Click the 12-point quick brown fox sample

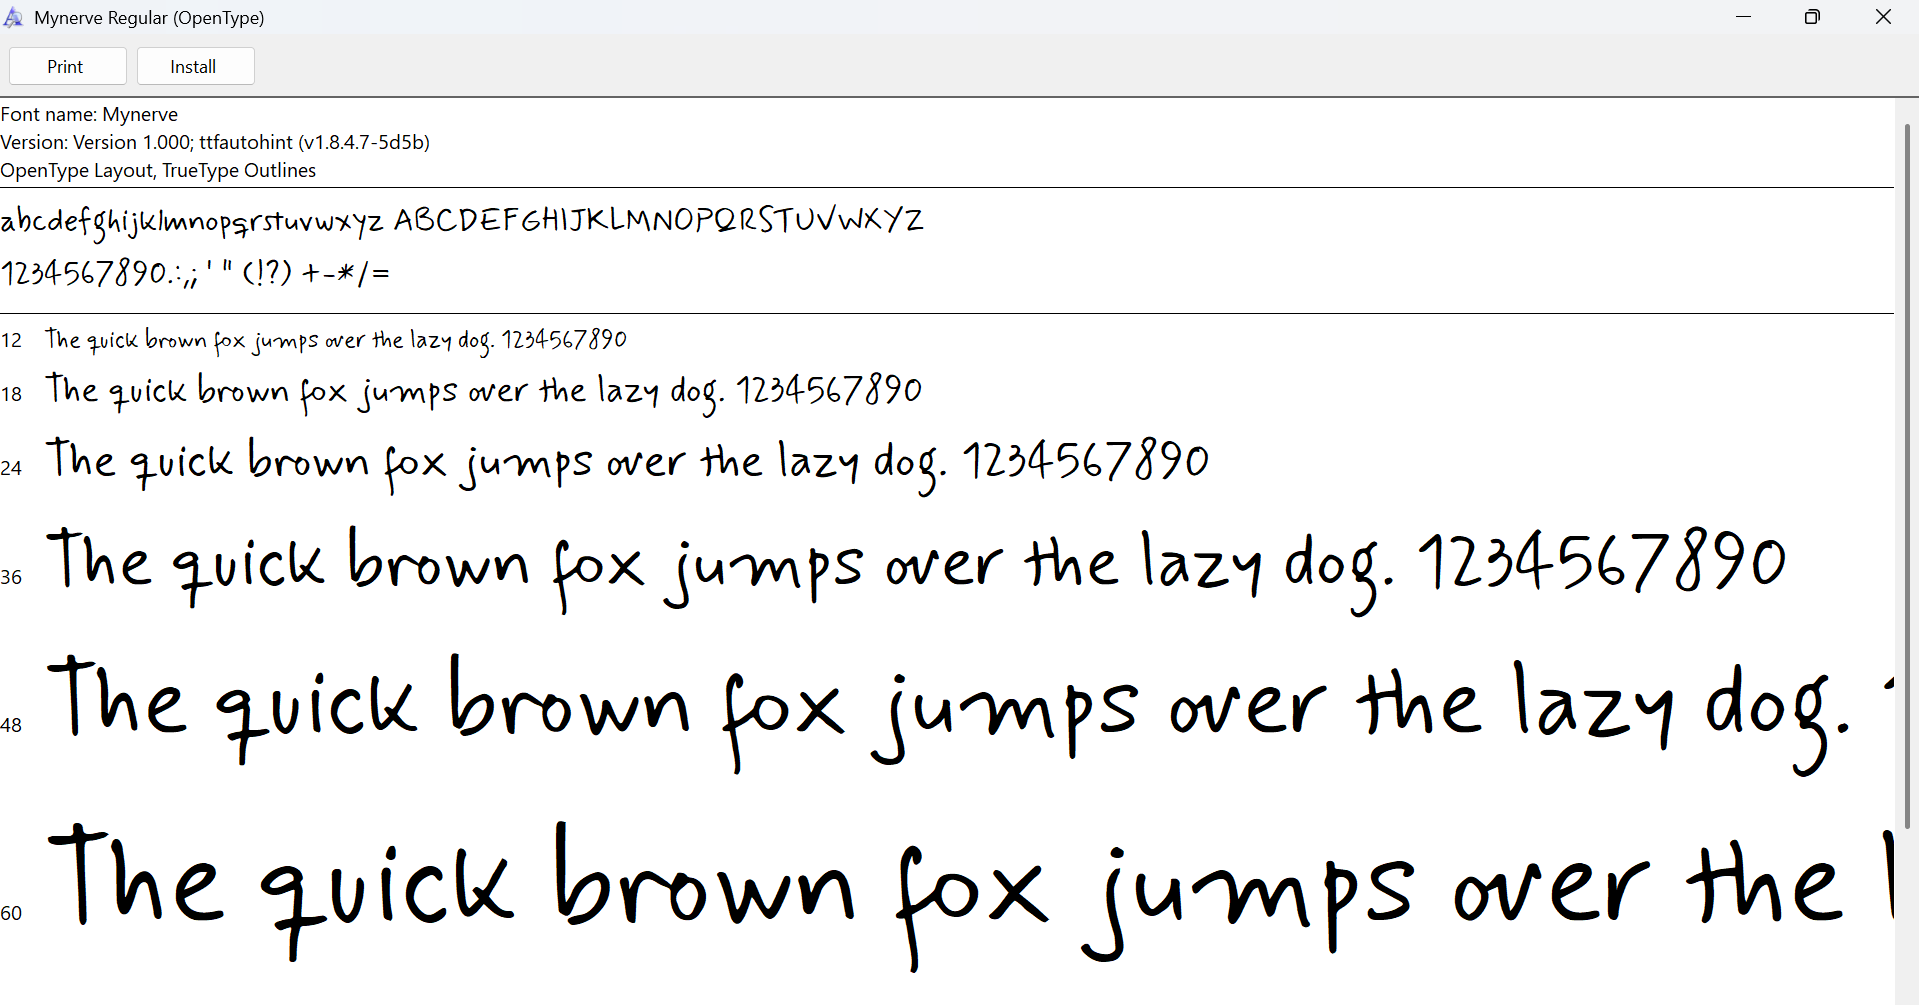tap(336, 341)
